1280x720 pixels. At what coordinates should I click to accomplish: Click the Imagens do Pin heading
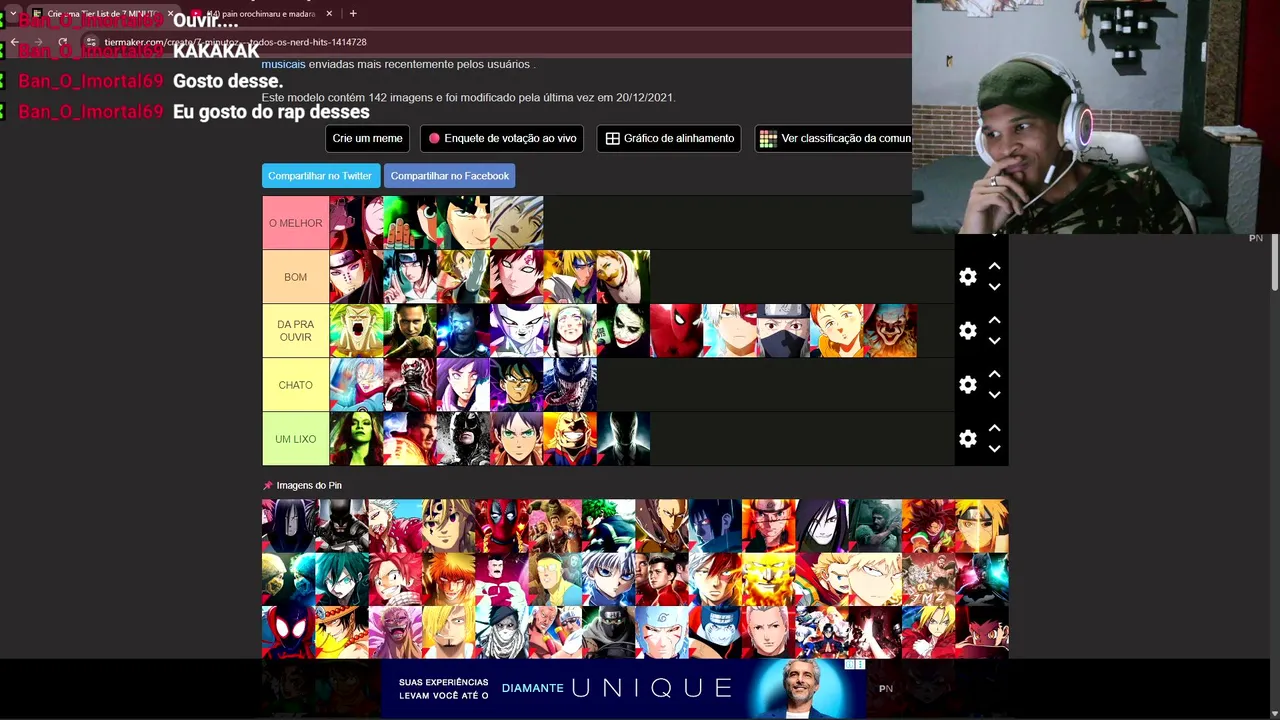[x=309, y=485]
